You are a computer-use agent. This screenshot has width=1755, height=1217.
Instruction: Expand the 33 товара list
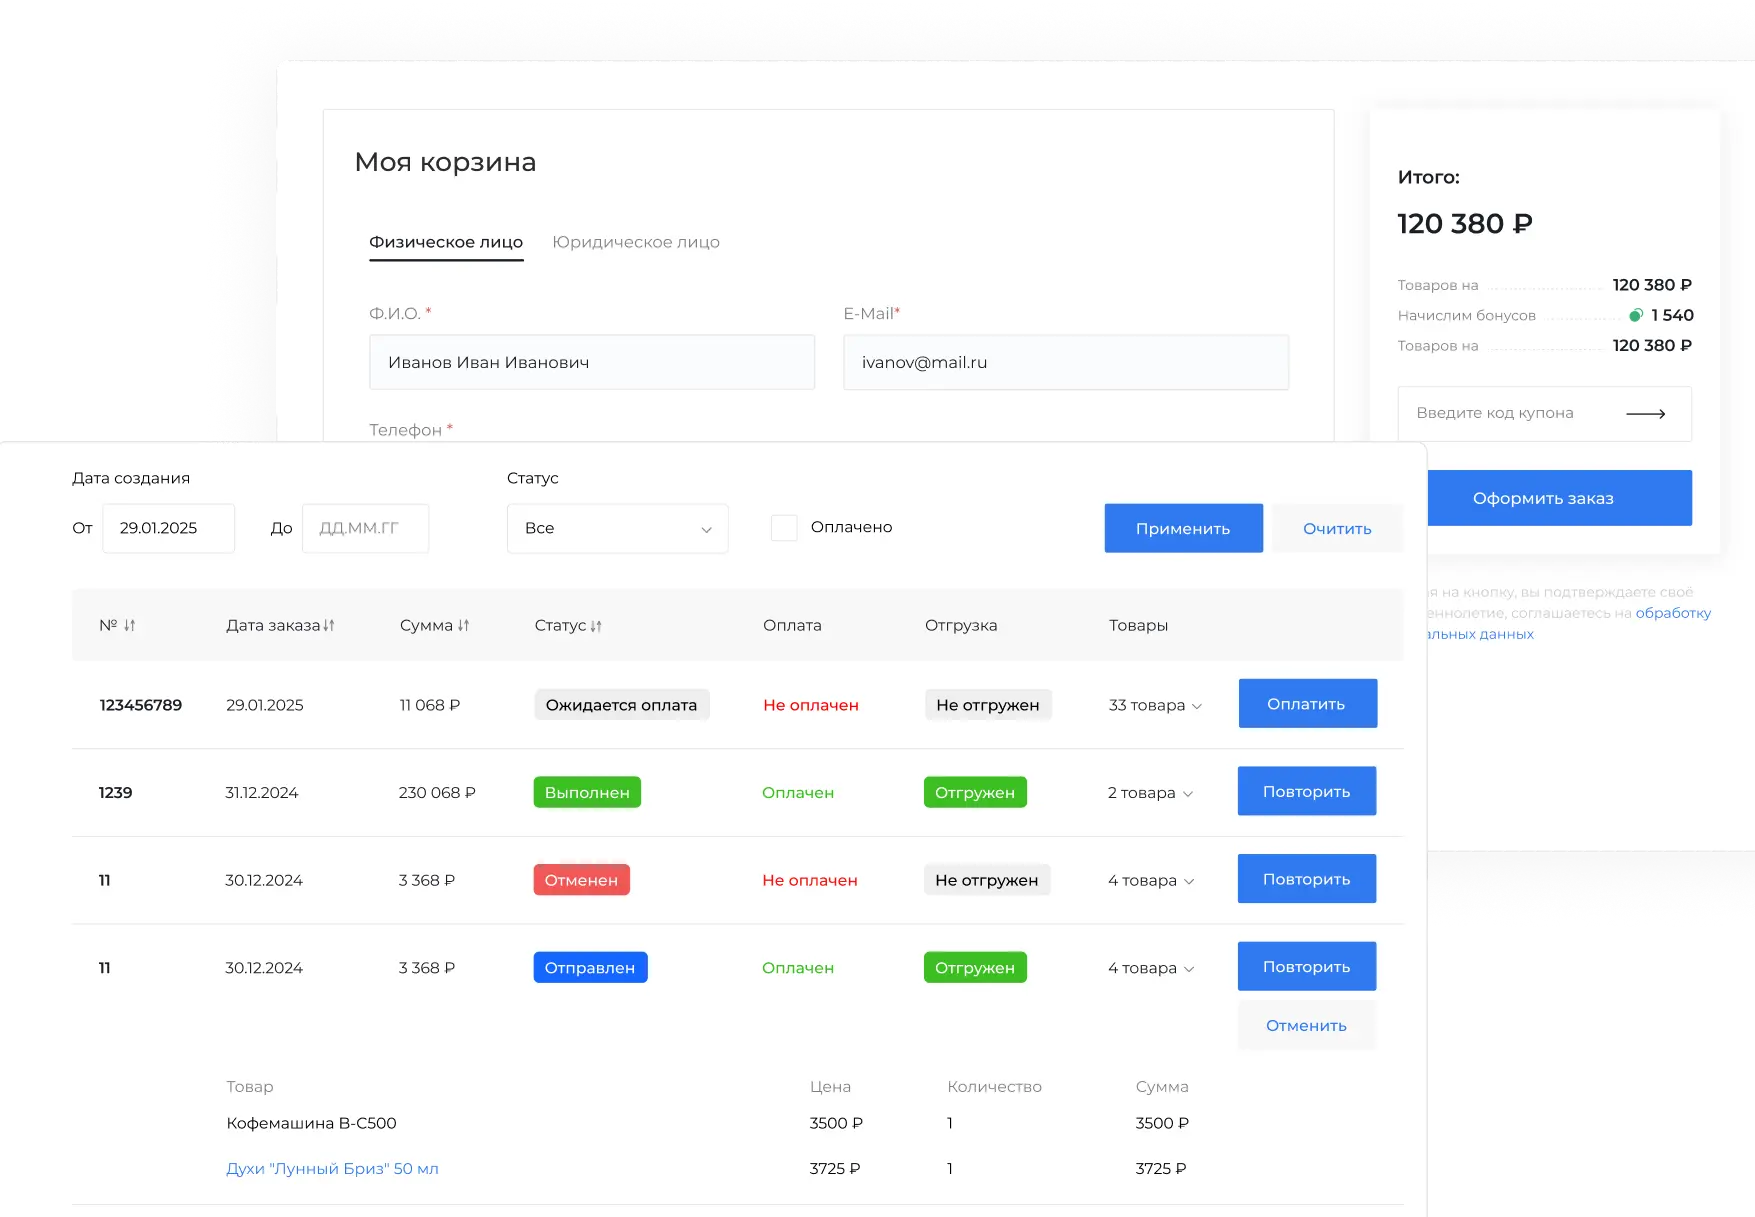(1197, 706)
